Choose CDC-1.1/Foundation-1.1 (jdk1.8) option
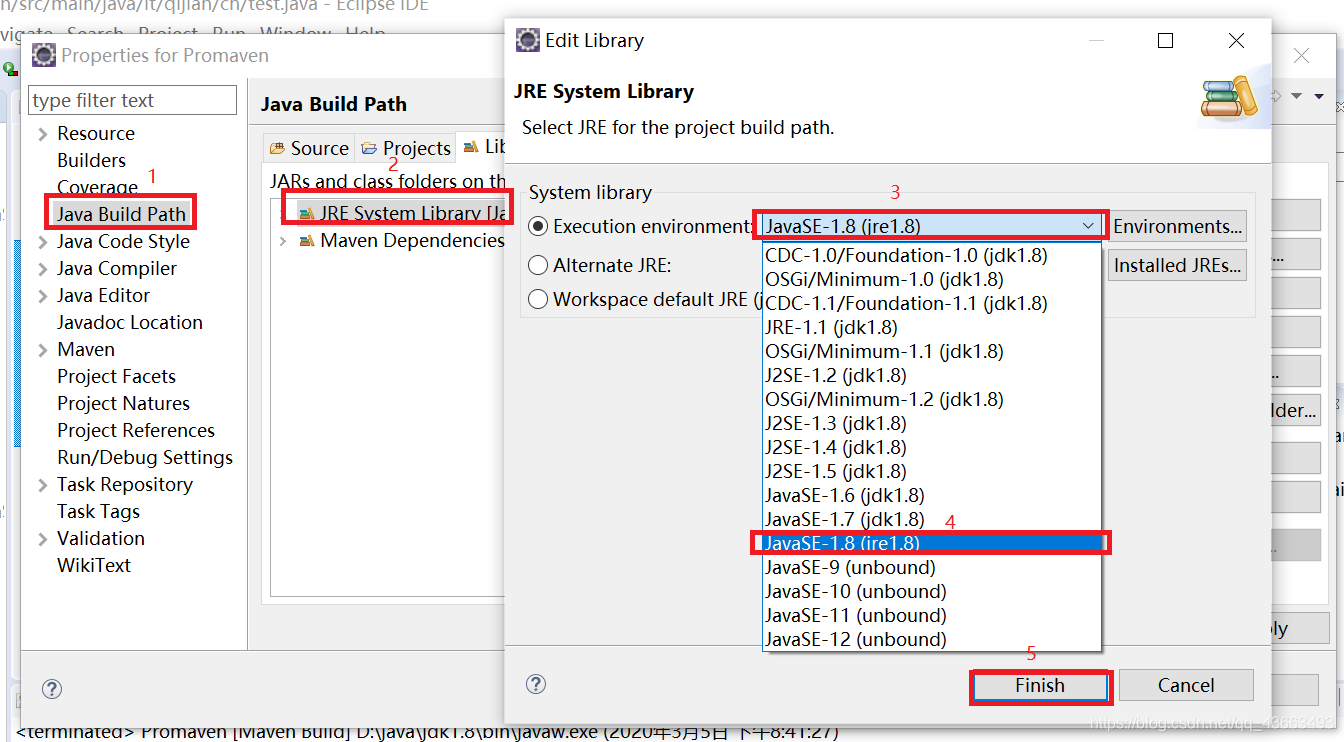The height and width of the screenshot is (742, 1344). (x=932, y=303)
